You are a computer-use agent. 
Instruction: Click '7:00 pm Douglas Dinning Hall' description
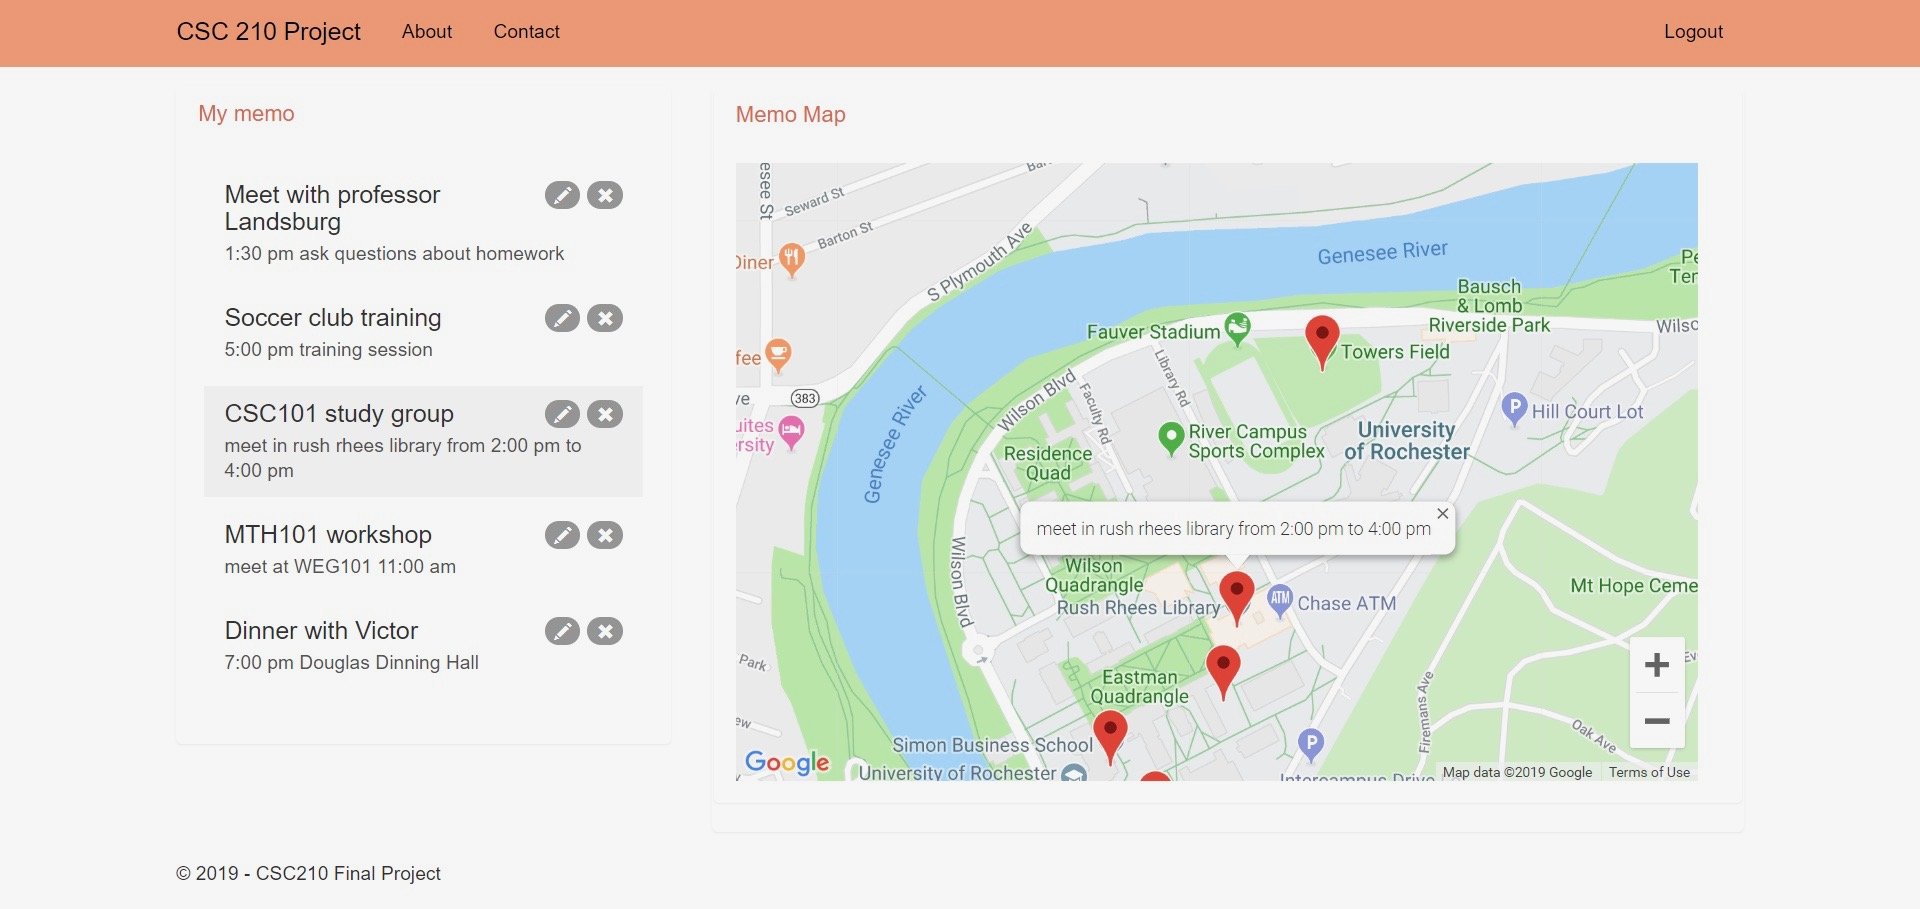(x=351, y=663)
